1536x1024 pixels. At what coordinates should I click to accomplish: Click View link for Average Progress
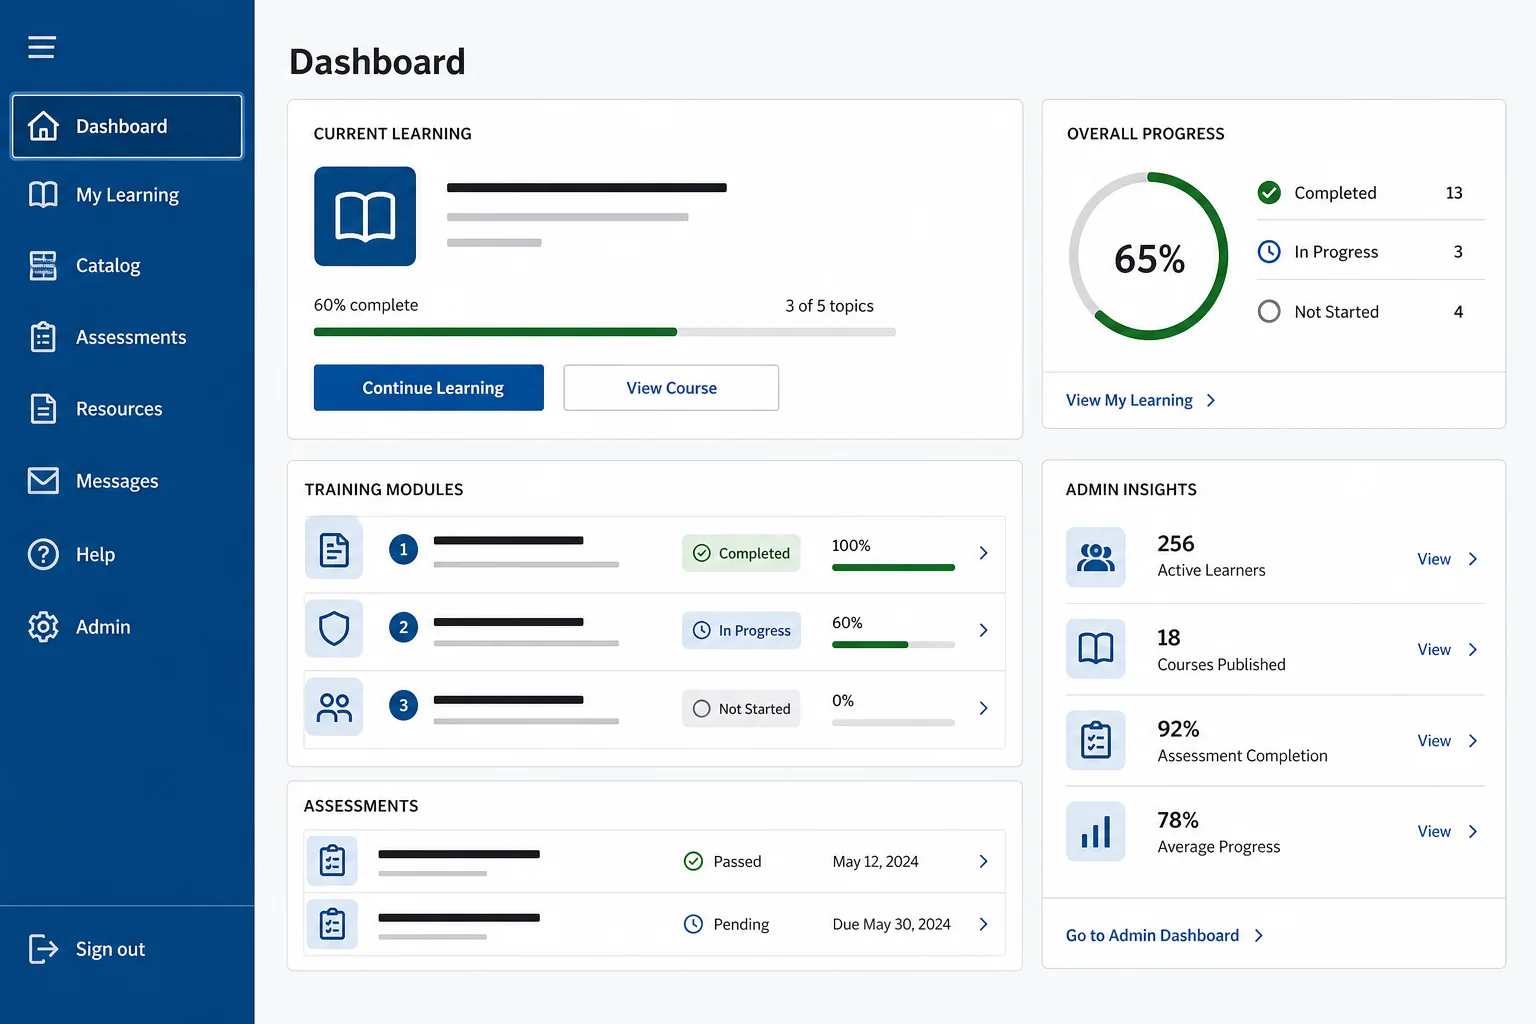click(x=1434, y=832)
